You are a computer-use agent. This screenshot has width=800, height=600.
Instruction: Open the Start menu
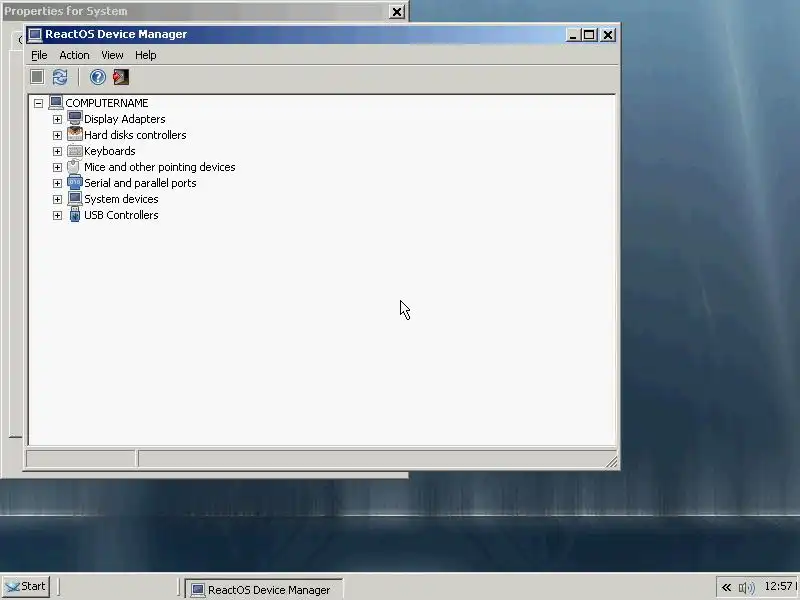click(26, 586)
